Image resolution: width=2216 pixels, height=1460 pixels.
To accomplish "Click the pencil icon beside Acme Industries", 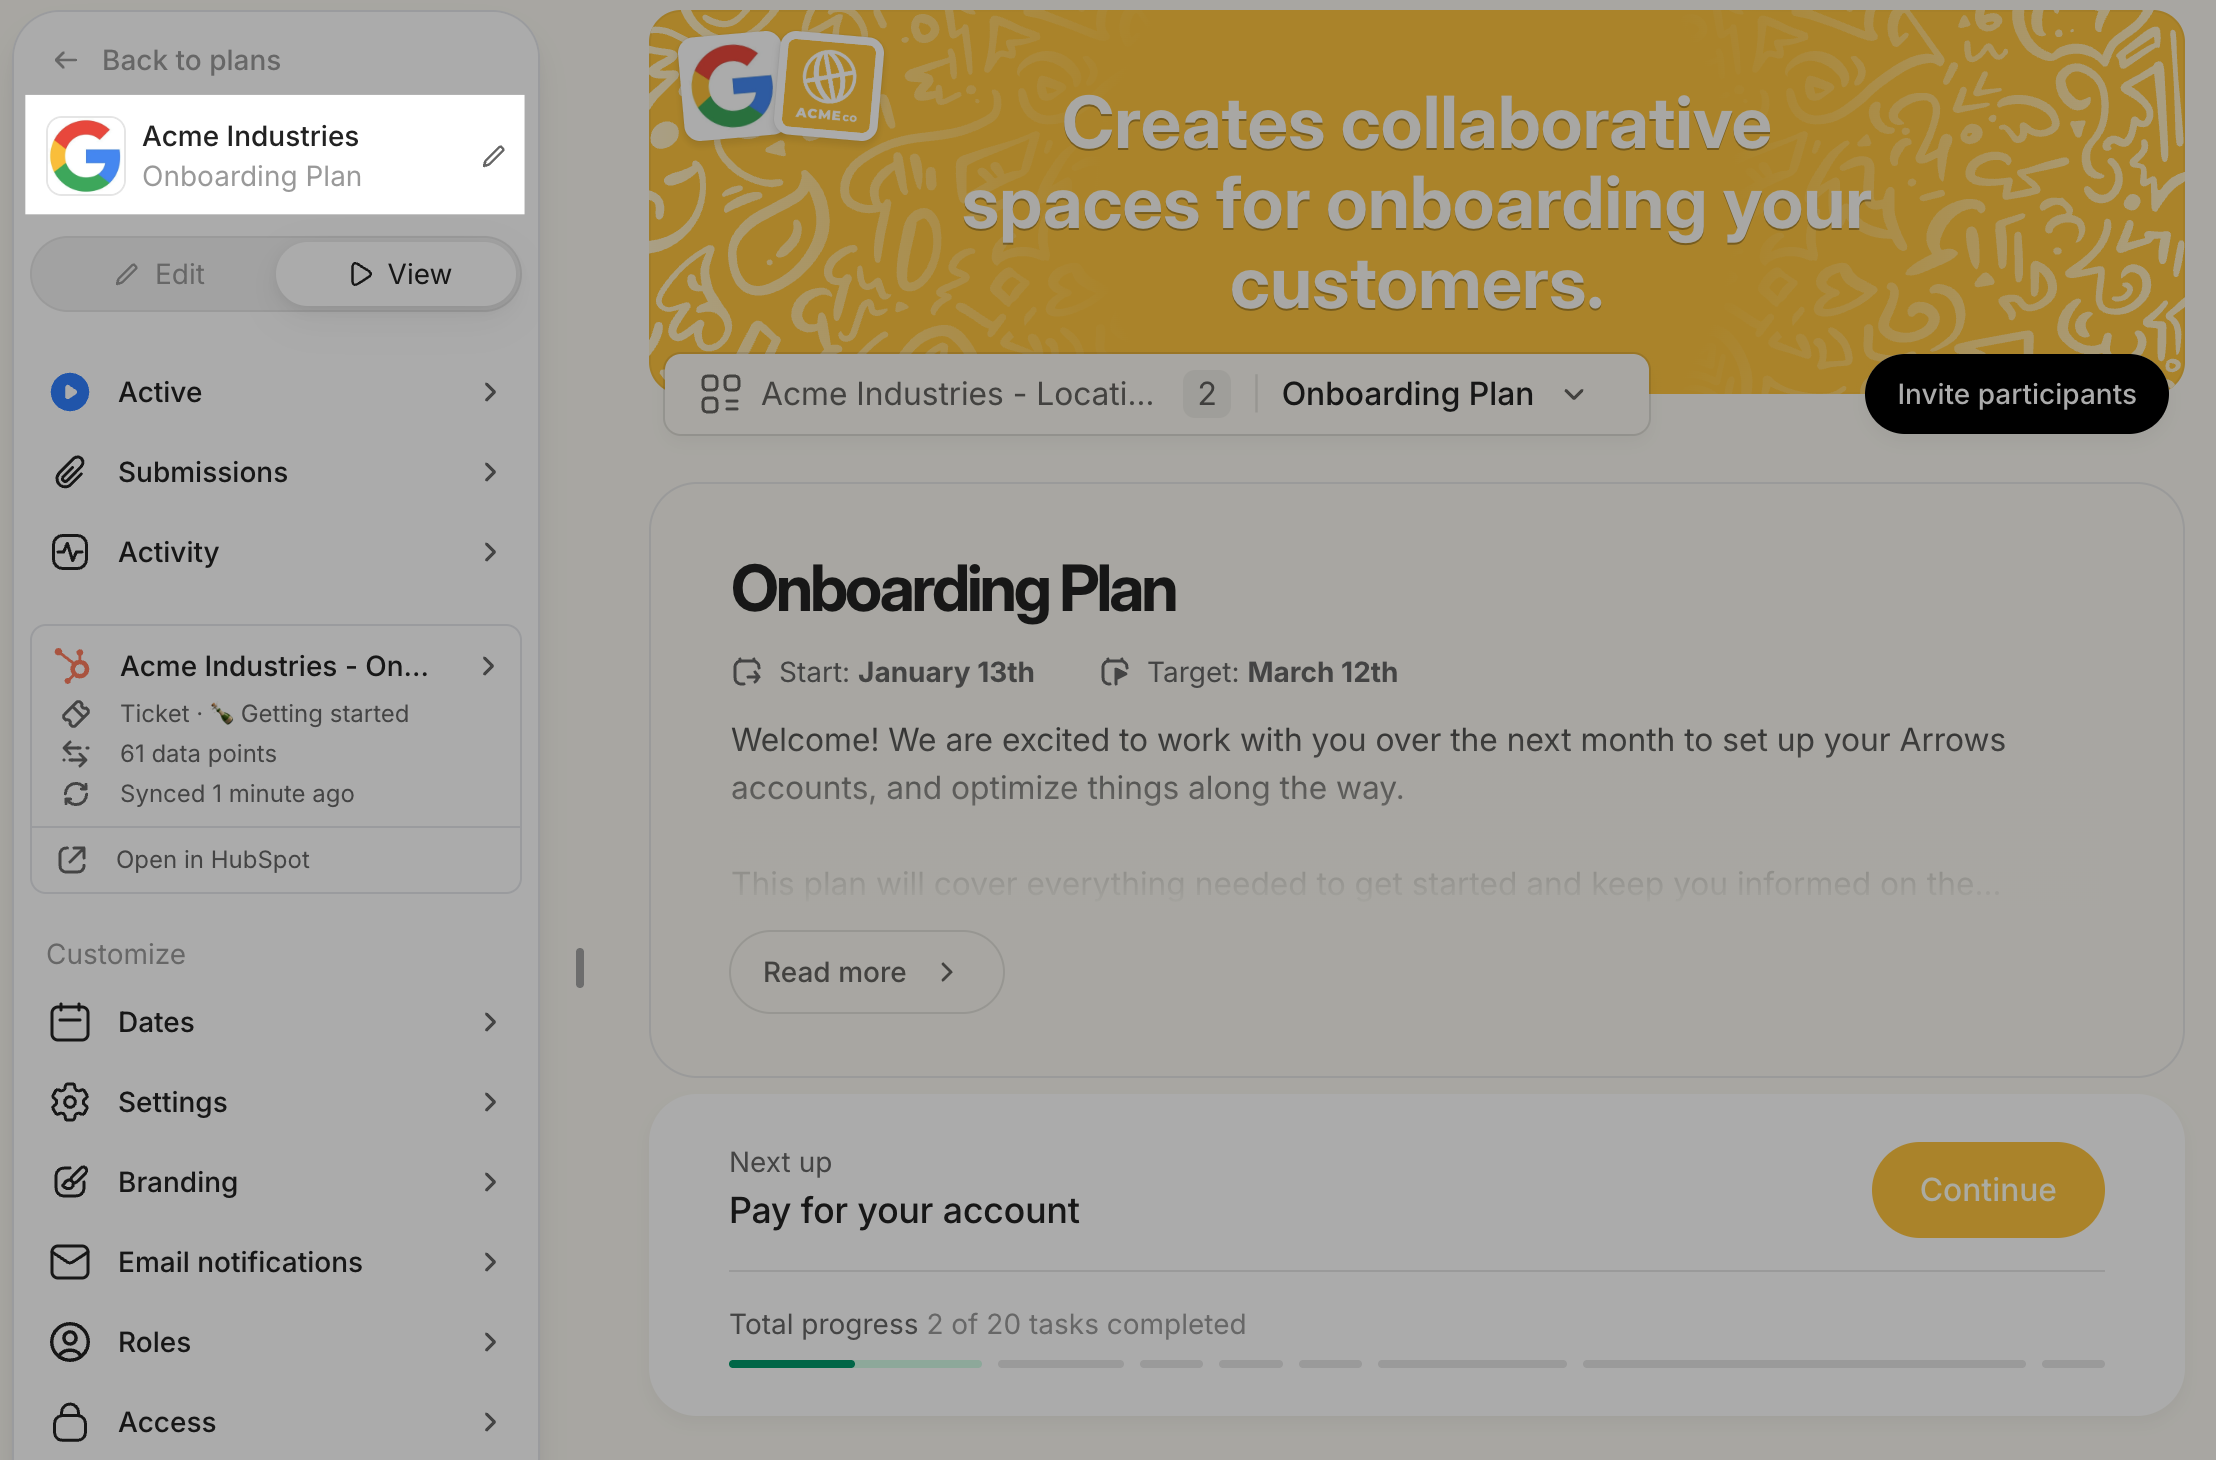I will tap(493, 156).
